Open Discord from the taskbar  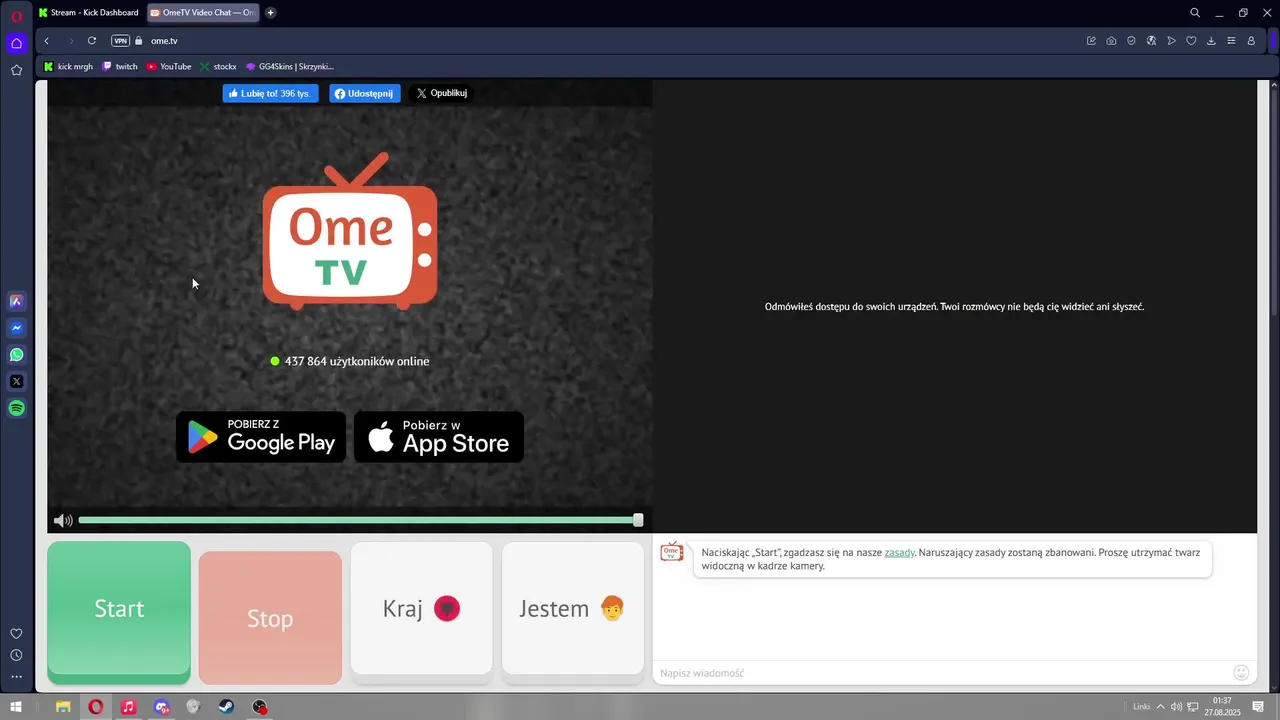[161, 707]
